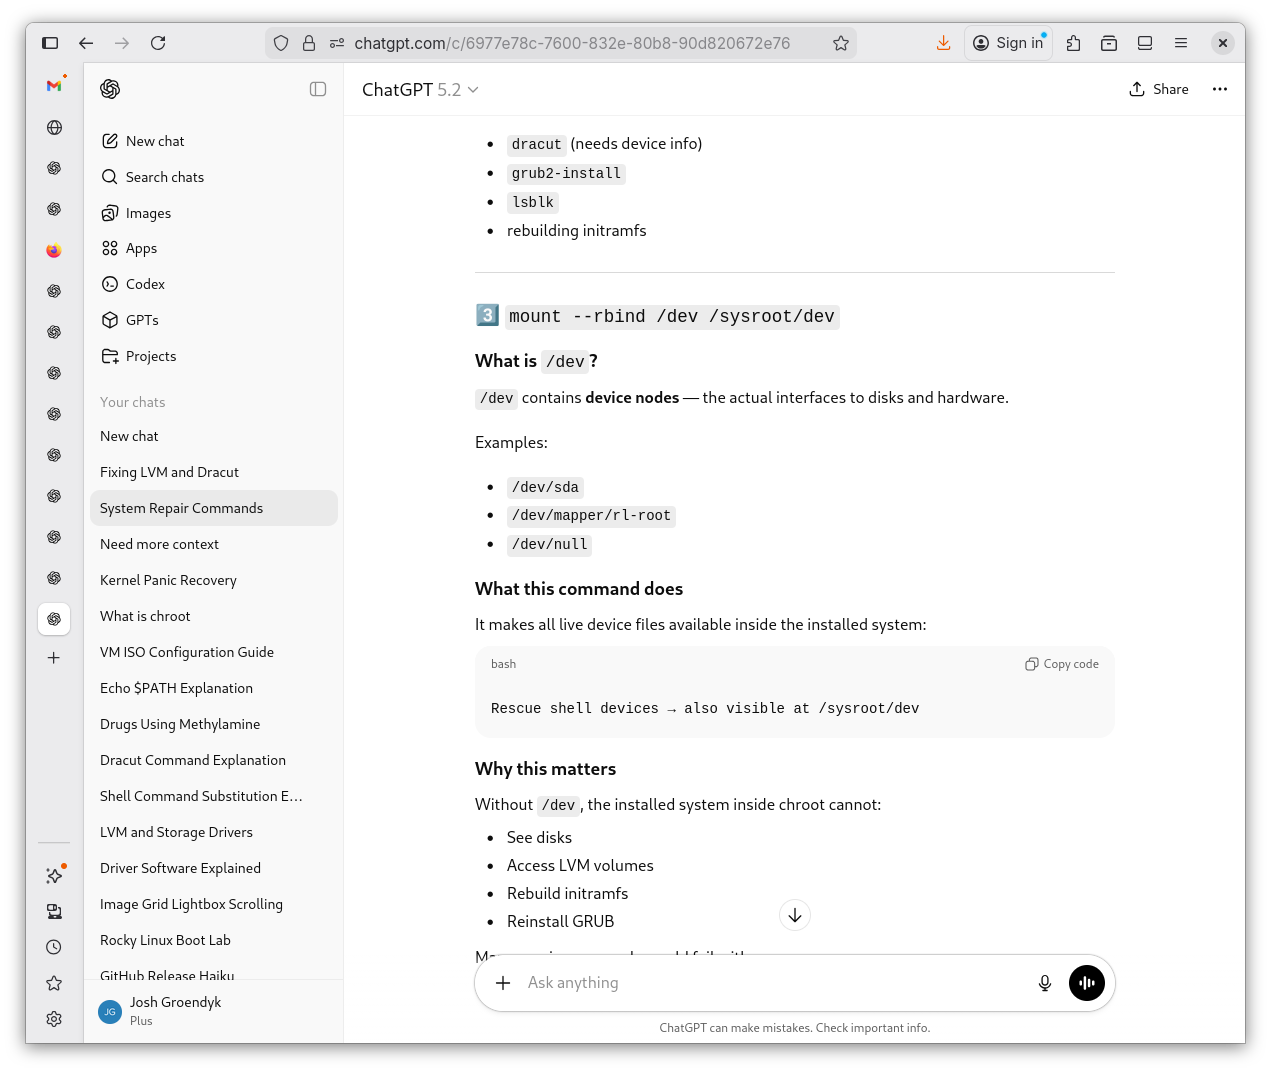
Task: Open the Share conversation dialog
Action: point(1159,89)
